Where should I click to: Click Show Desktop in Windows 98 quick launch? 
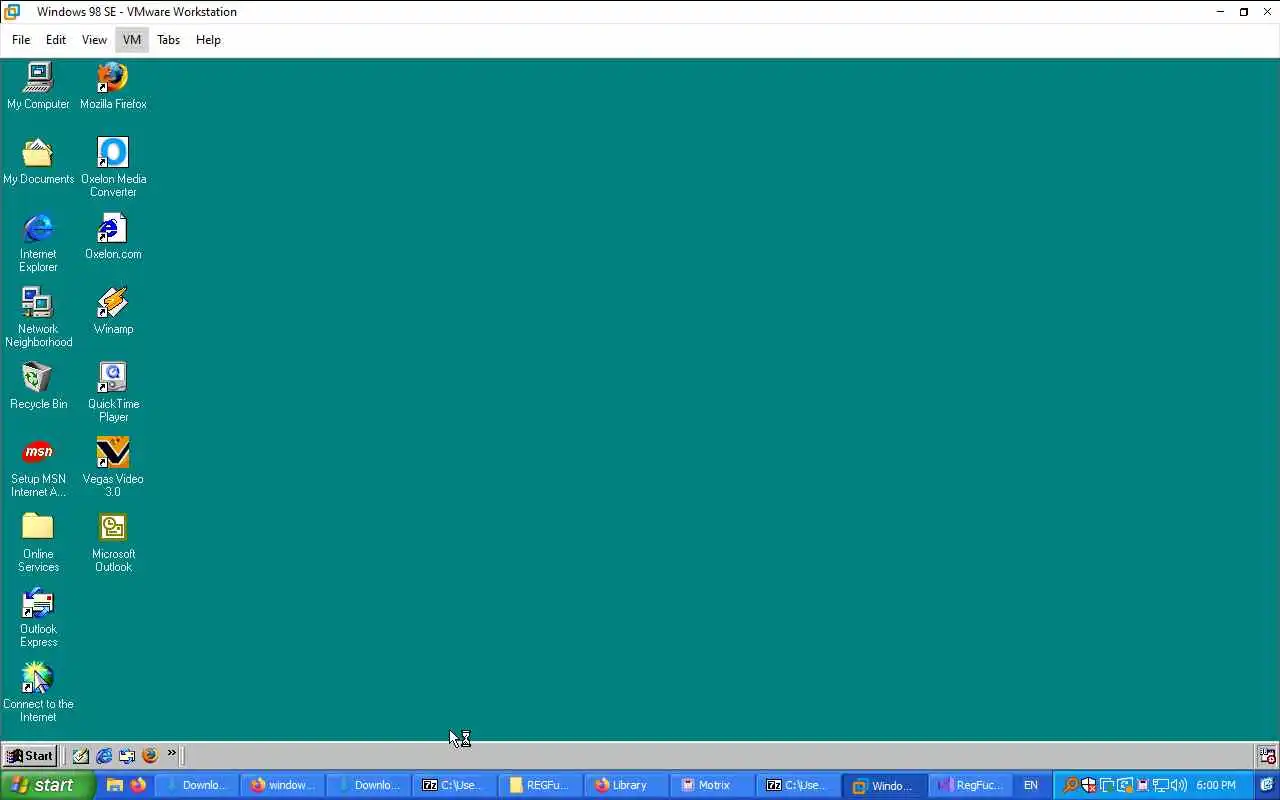81,756
